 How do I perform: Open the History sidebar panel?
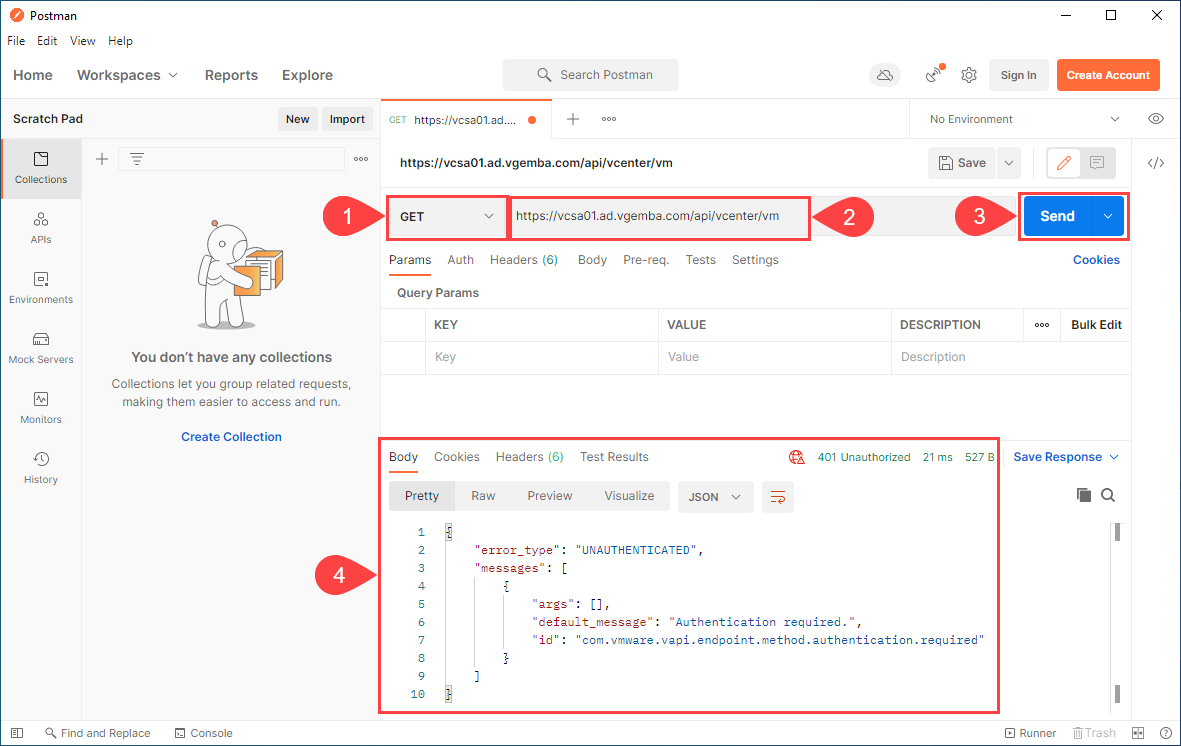(x=41, y=468)
